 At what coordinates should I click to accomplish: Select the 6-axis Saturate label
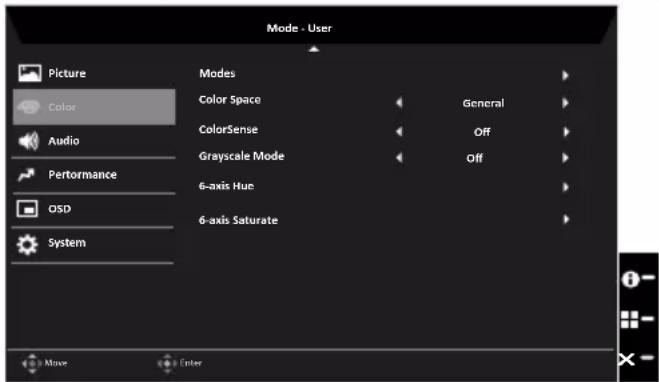coord(238,220)
